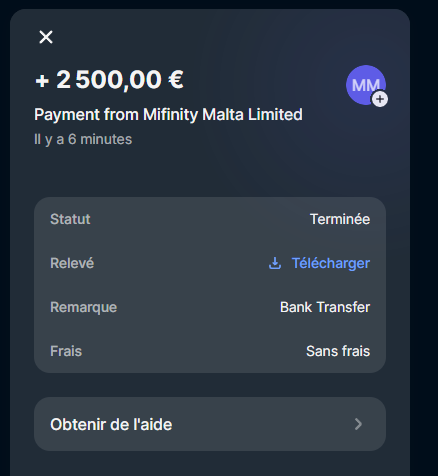This screenshot has width=438, height=476.
Task: Select Payment from Mifinity Malta Limited title
Action: tap(168, 115)
